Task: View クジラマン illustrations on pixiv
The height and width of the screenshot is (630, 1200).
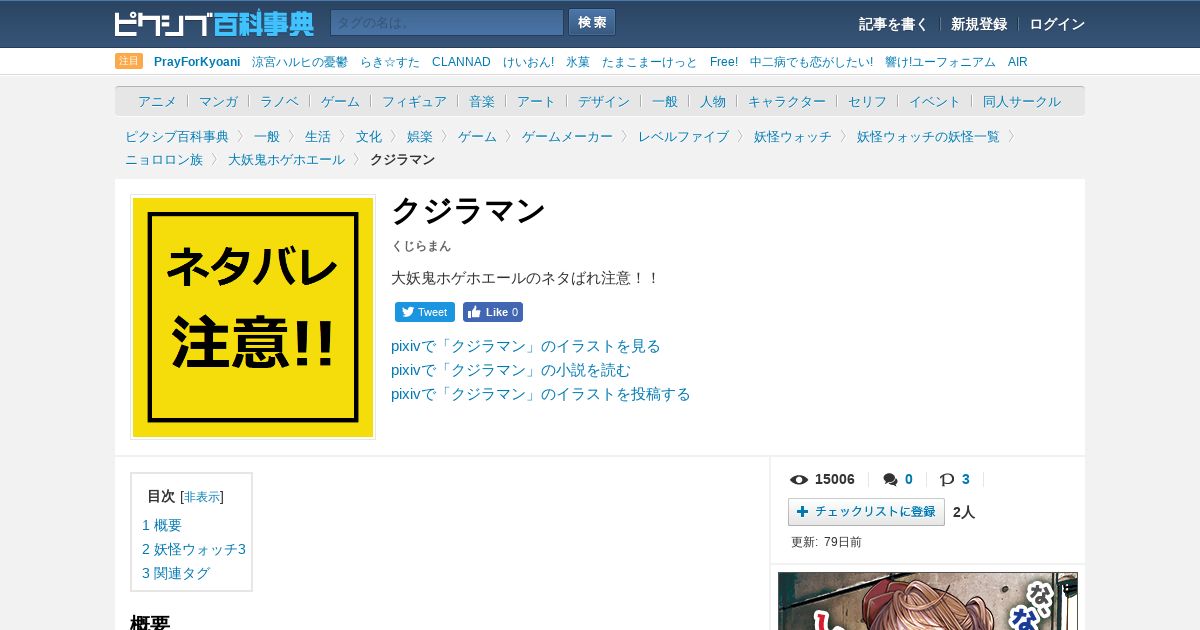Action: 526,346
